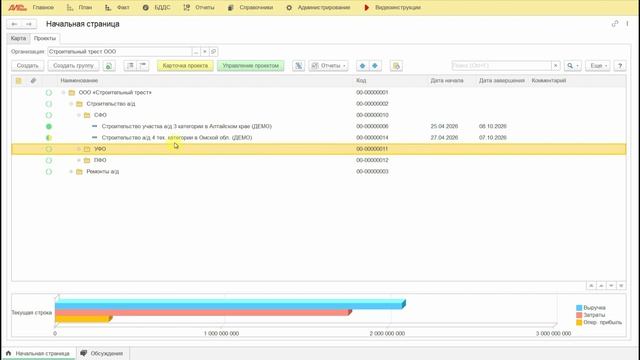Collapse the Строительство а/д node
This screenshot has width=640, height=360.
tap(71, 104)
